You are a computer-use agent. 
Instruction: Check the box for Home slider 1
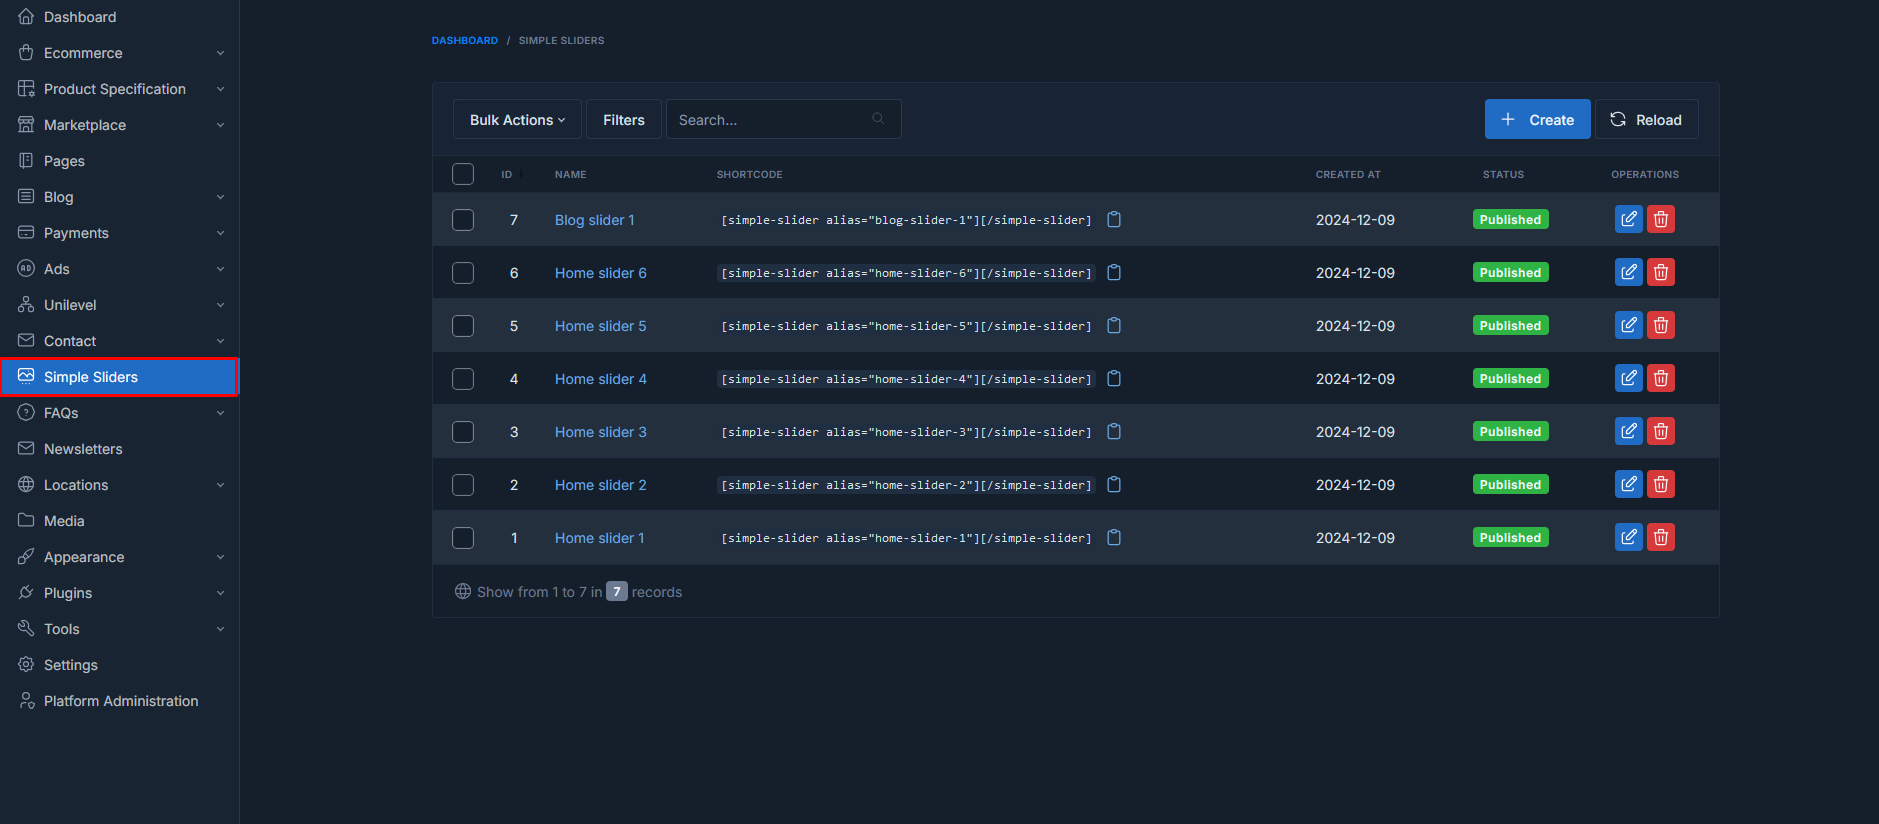[x=463, y=538]
